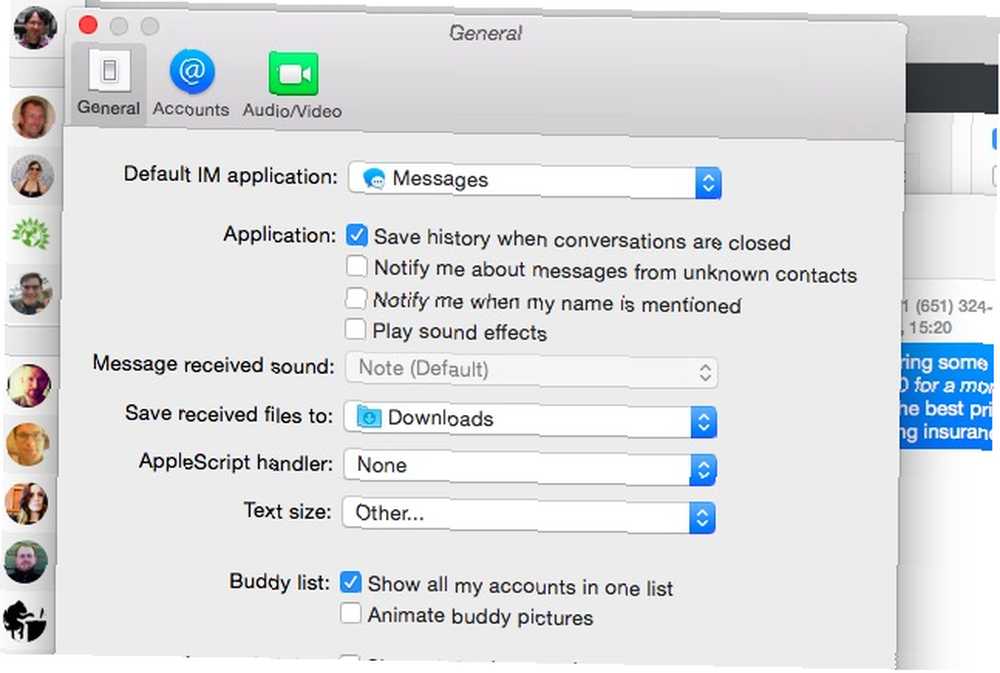Switch to the Accounts preferences tab
The width and height of the screenshot is (1000, 673).
(191, 84)
